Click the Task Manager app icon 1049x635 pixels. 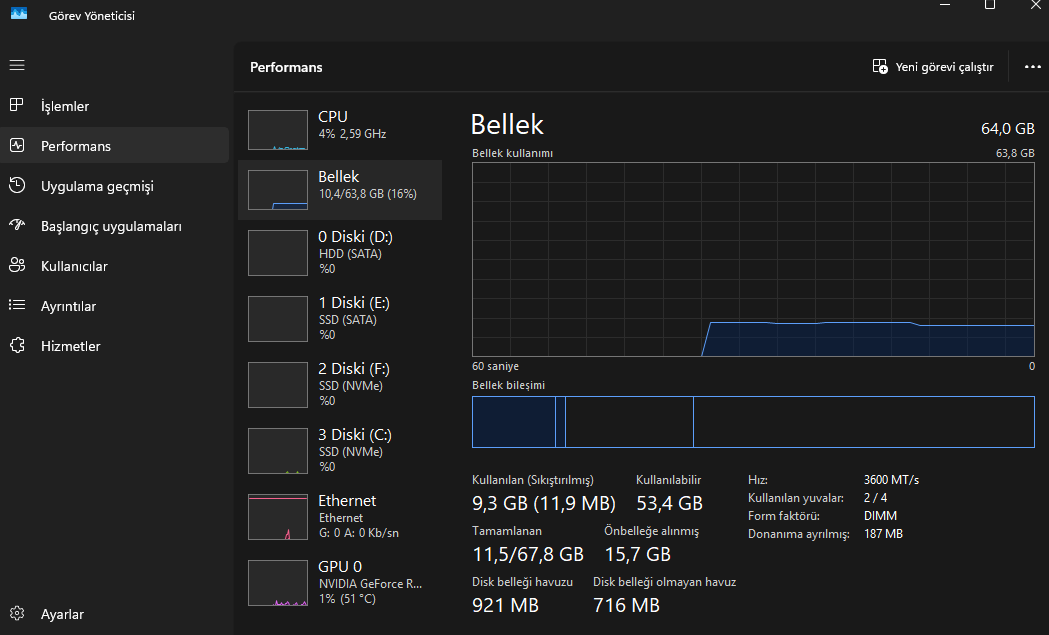tap(19, 14)
